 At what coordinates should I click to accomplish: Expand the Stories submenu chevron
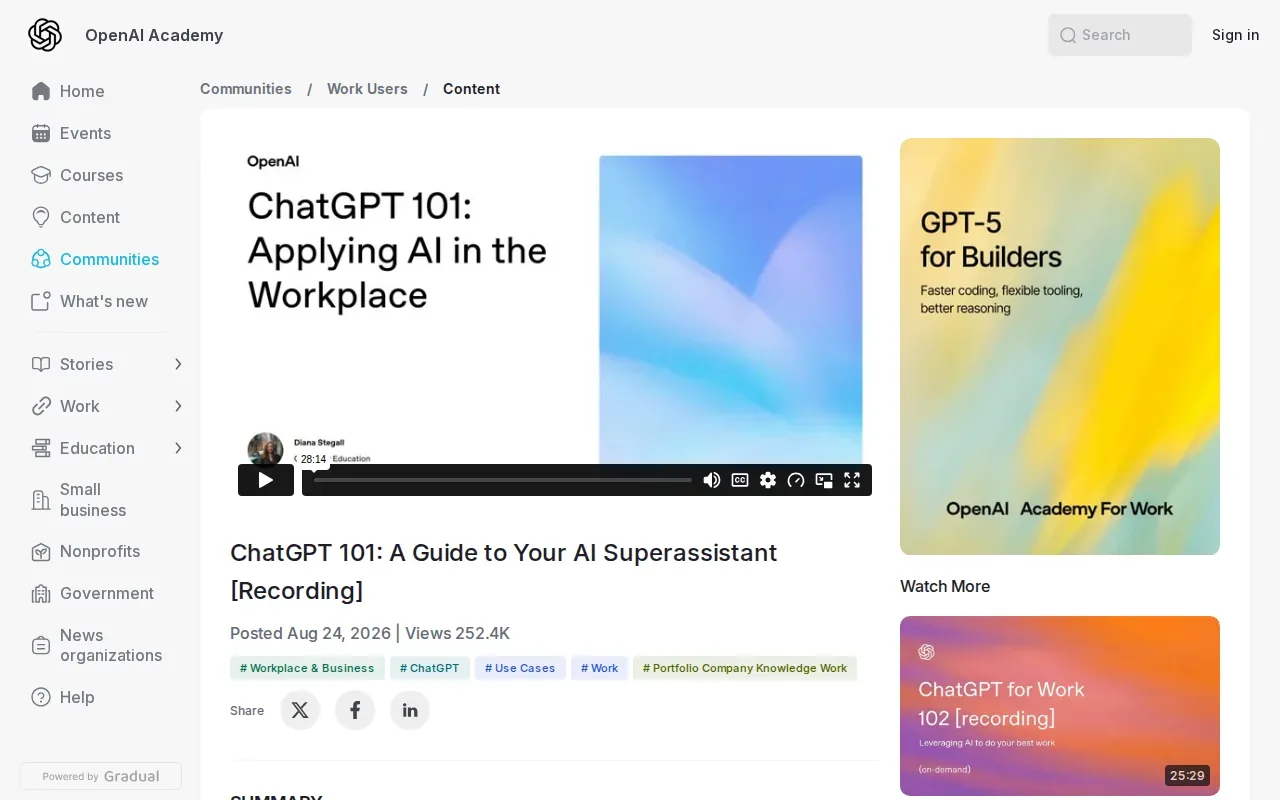click(178, 364)
